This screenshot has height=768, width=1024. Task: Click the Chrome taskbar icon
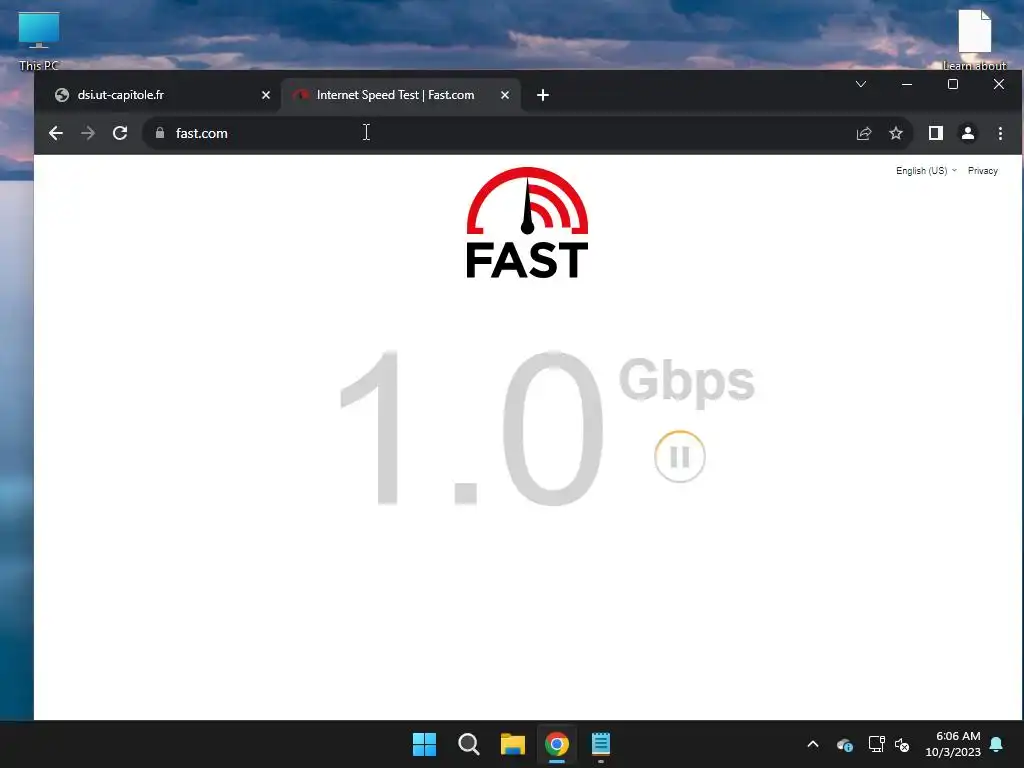click(556, 744)
